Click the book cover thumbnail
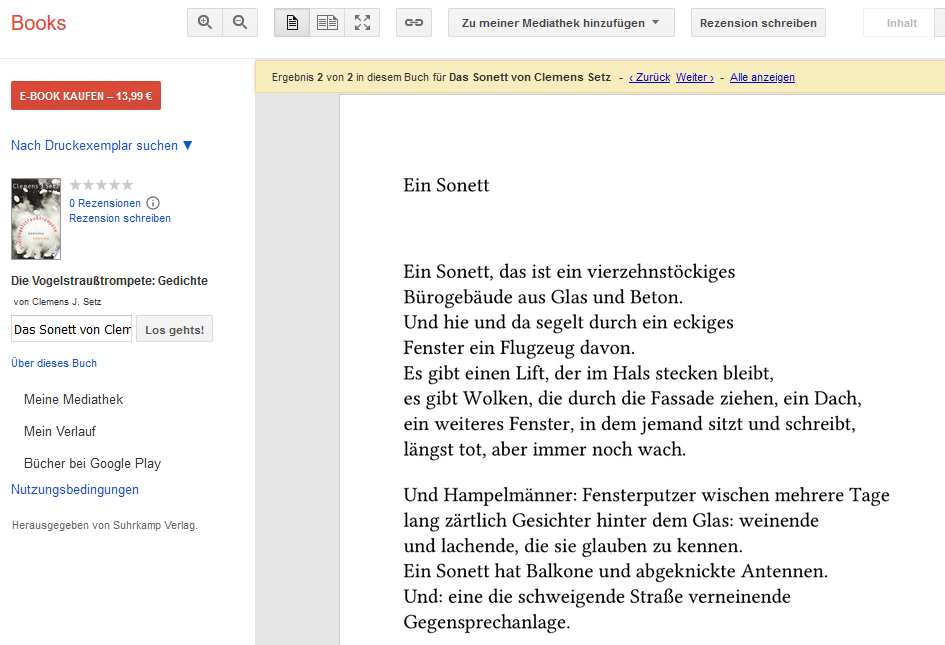The width and height of the screenshot is (945, 645). (x=36, y=219)
